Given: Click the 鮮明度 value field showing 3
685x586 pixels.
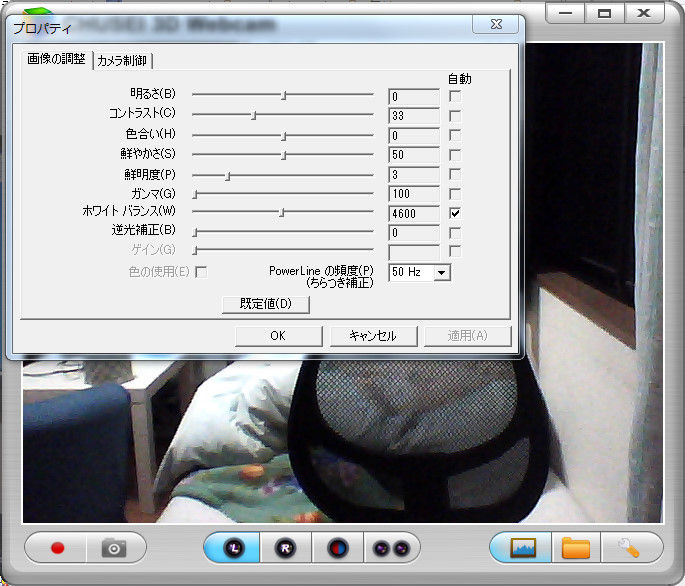Looking at the screenshot, I should (x=414, y=175).
